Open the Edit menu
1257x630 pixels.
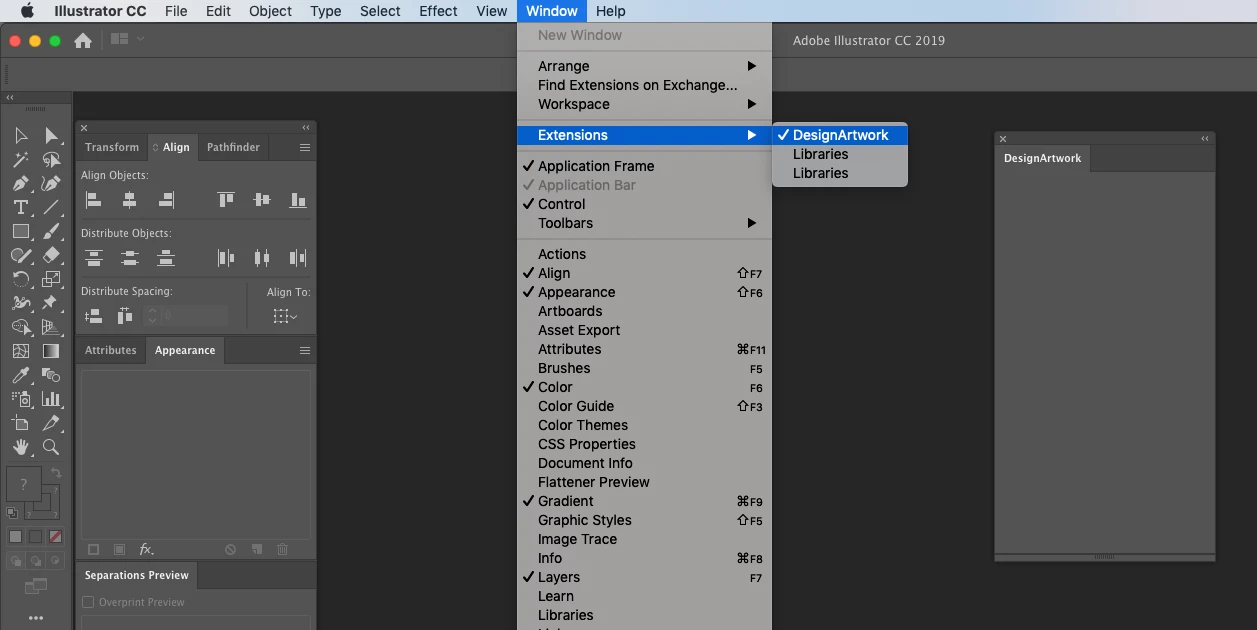pyautogui.click(x=218, y=11)
